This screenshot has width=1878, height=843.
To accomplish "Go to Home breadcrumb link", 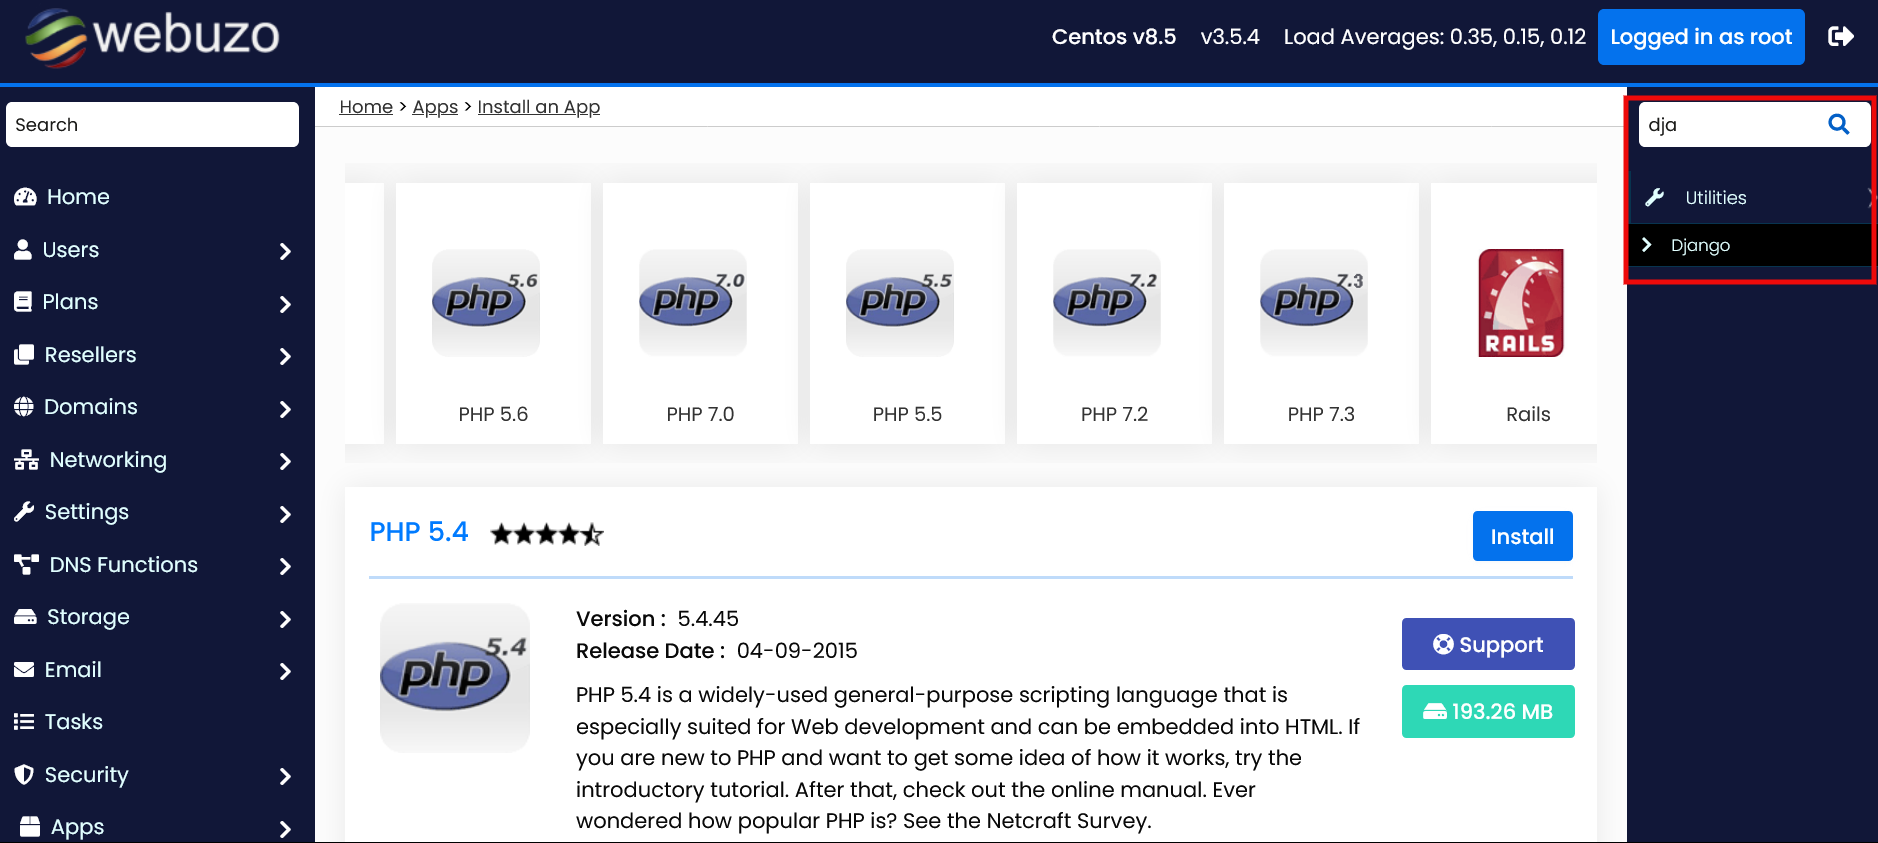I will pos(366,107).
